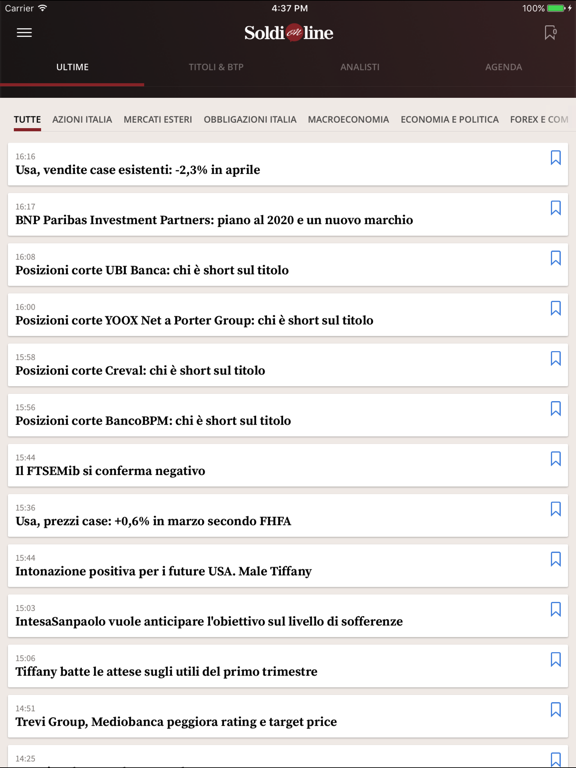Select the FOREX E COM category
The image size is (576, 768).
[539, 120]
